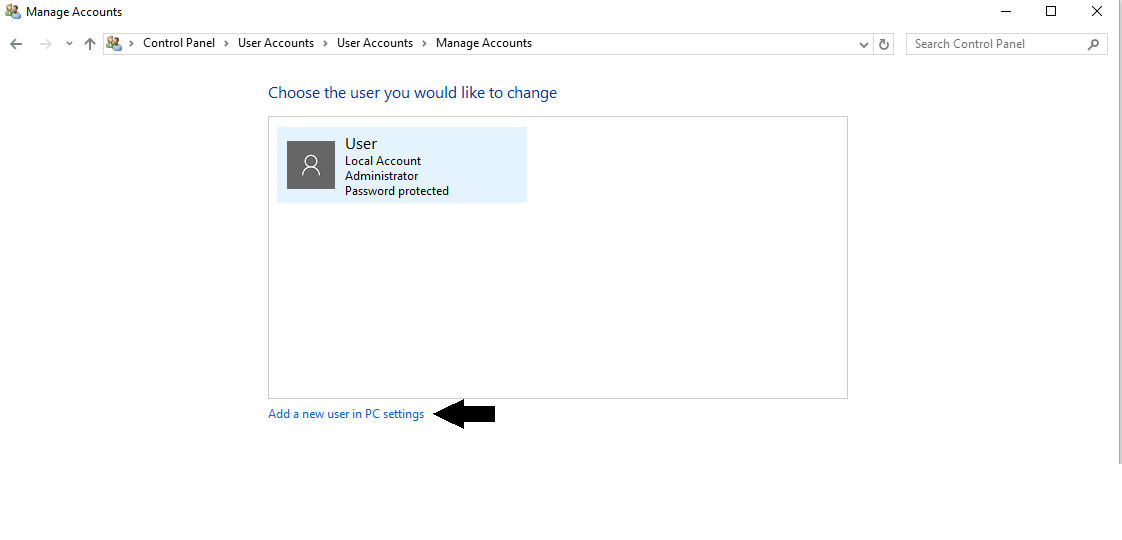Open the recent locations dropdown arrow

click(x=69, y=44)
